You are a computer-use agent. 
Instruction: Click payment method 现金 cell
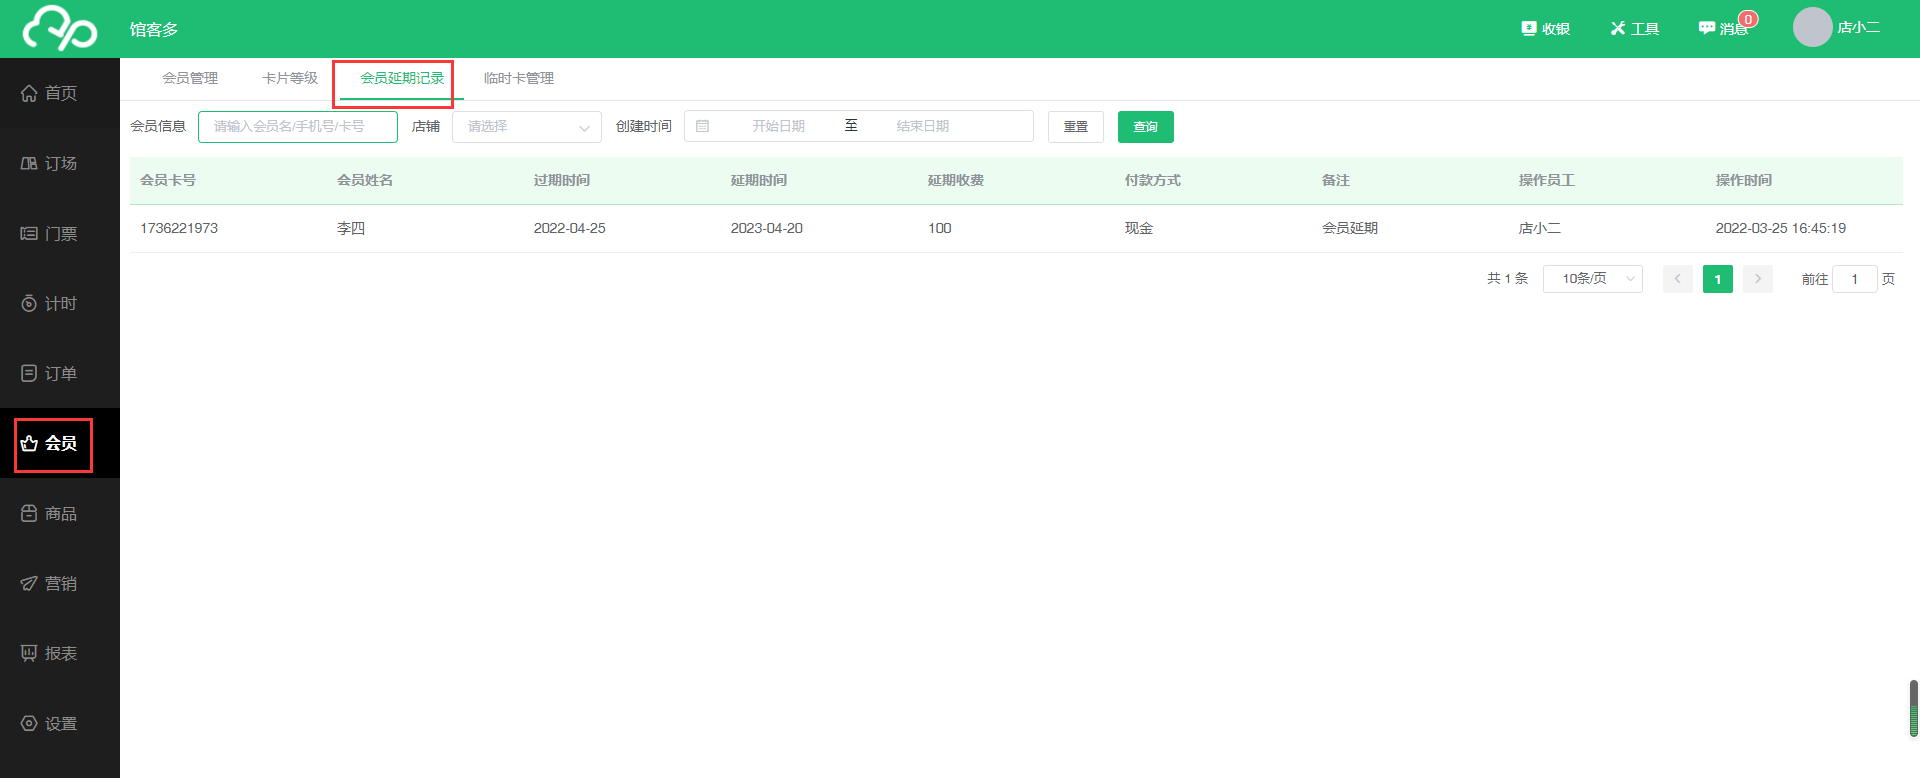click(x=1139, y=228)
